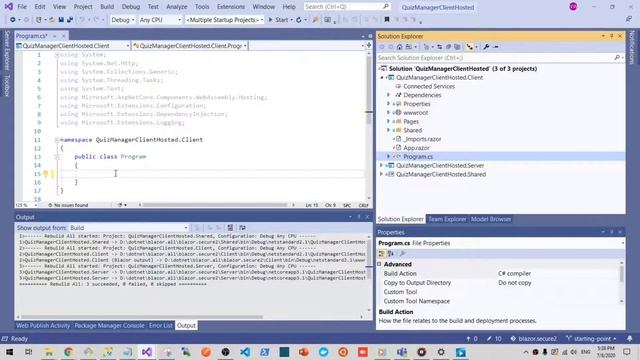Toggle Preview Selected Items in Solution Explorer

[496, 47]
